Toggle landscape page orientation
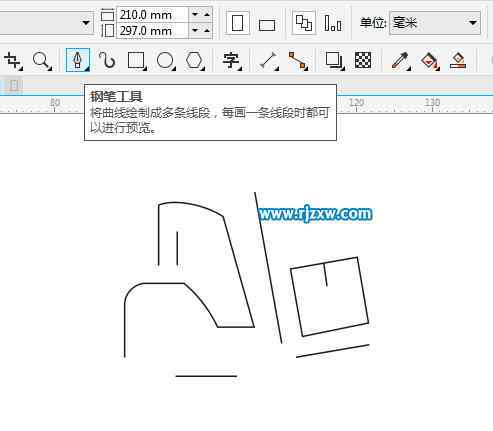The image size is (493, 431). point(267,24)
